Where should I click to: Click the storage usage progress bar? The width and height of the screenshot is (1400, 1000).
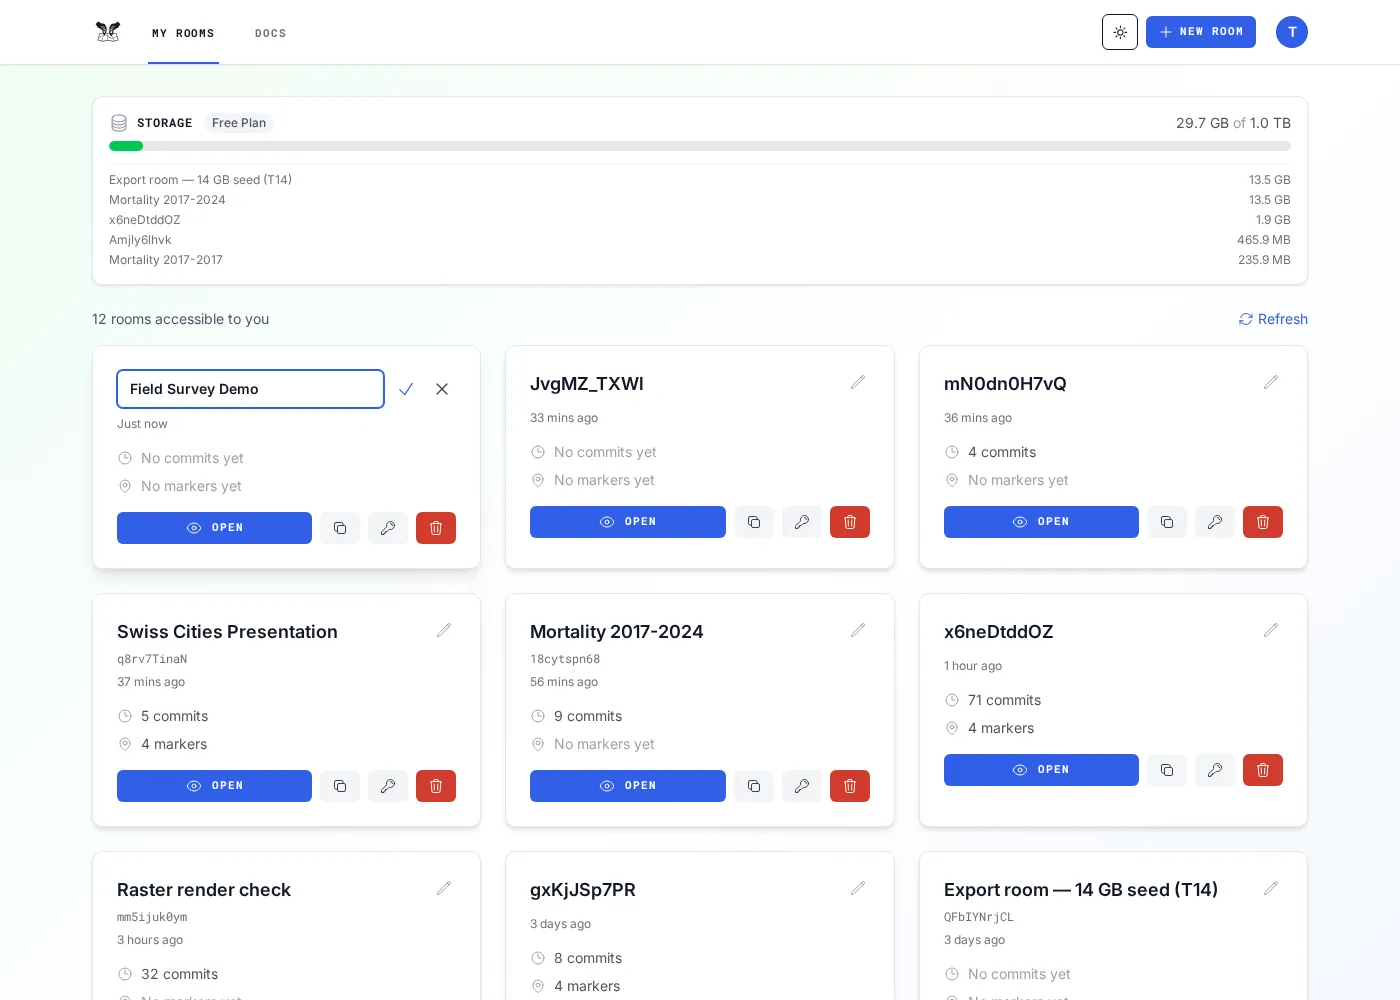(x=700, y=146)
